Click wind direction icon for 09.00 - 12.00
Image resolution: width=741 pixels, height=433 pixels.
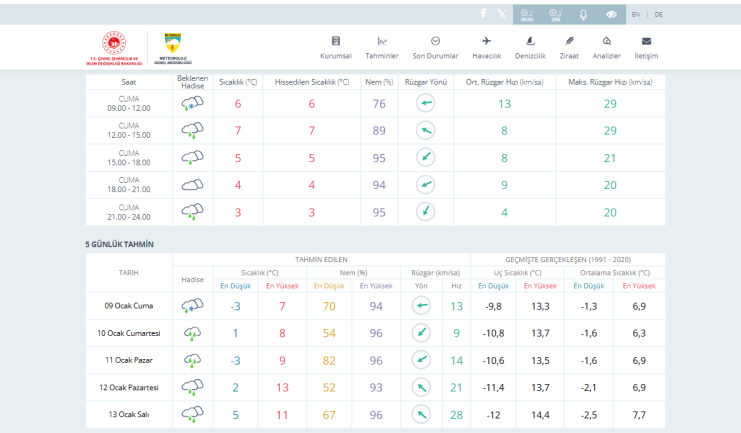pyautogui.click(x=425, y=104)
